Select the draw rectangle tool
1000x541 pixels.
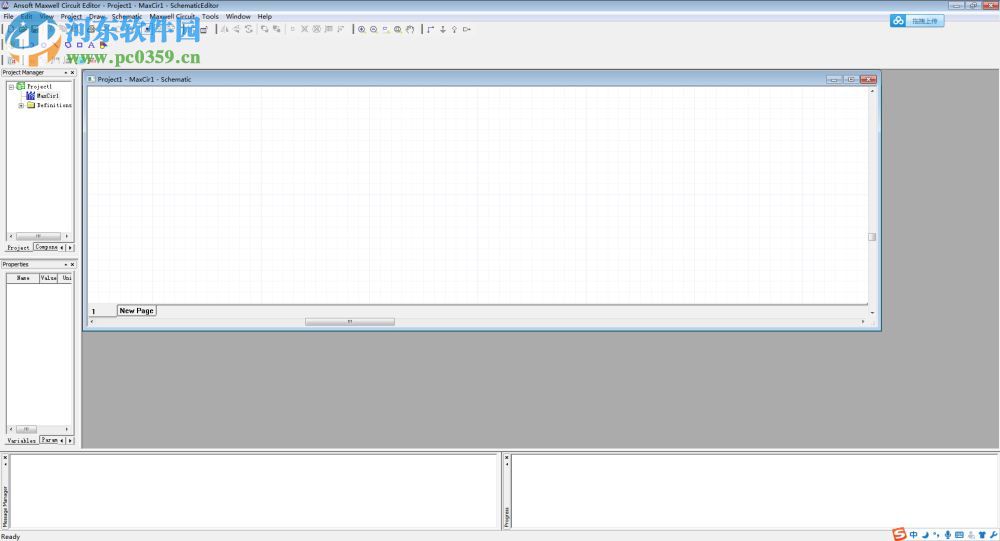80,45
